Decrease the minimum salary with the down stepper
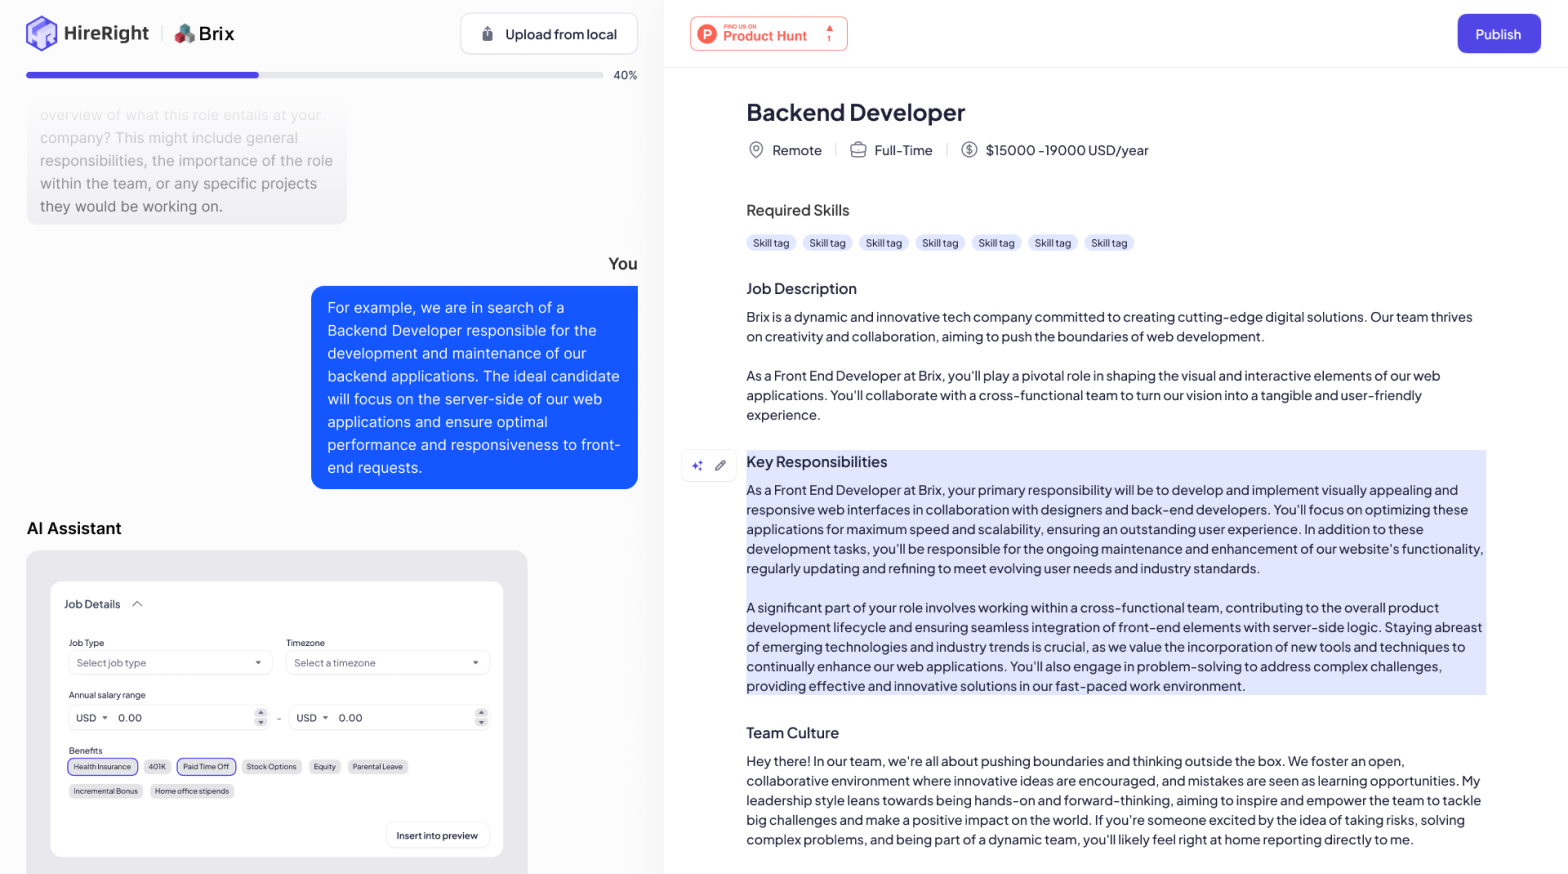This screenshot has height=874, width=1568. pos(261,723)
